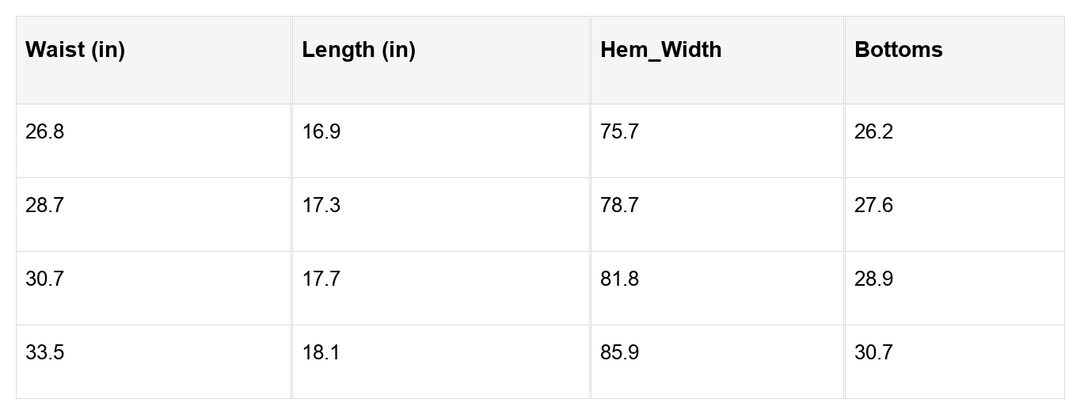Viewport: 1080px width, 414px height.
Task: Click the Hem_Width column header
Action: tap(660, 51)
